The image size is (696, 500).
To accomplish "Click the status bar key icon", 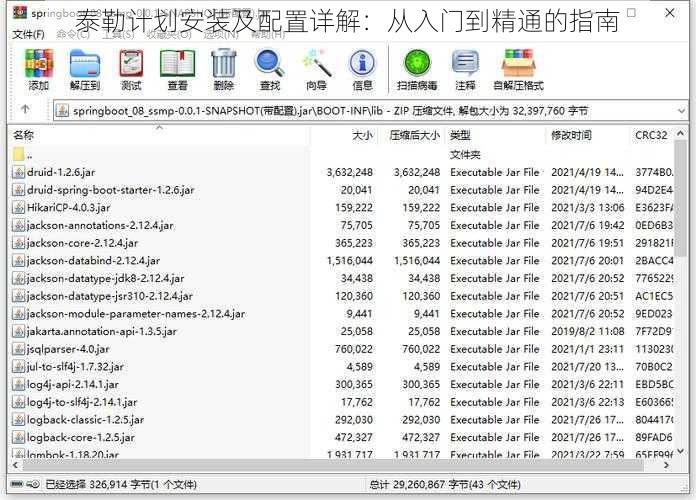I will [x=33, y=484].
